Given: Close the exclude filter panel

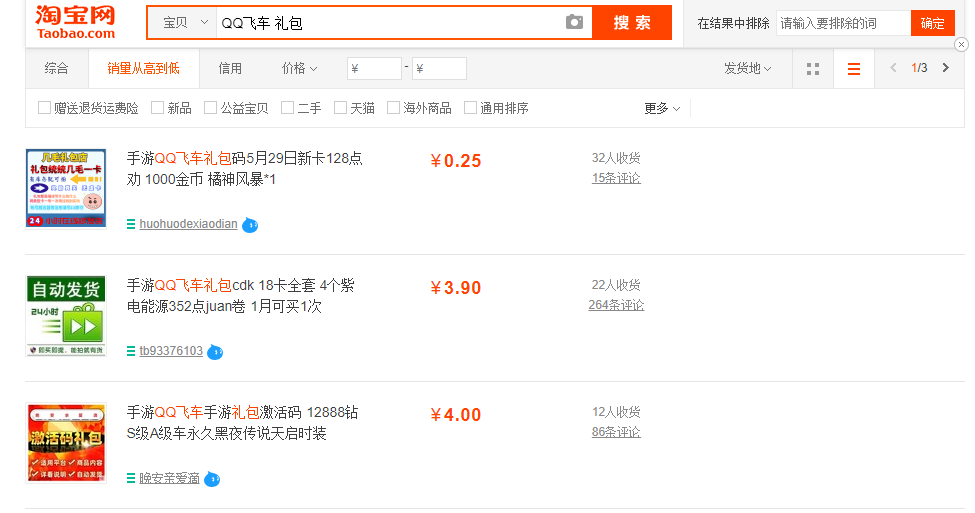Looking at the screenshot, I should pos(961,44).
